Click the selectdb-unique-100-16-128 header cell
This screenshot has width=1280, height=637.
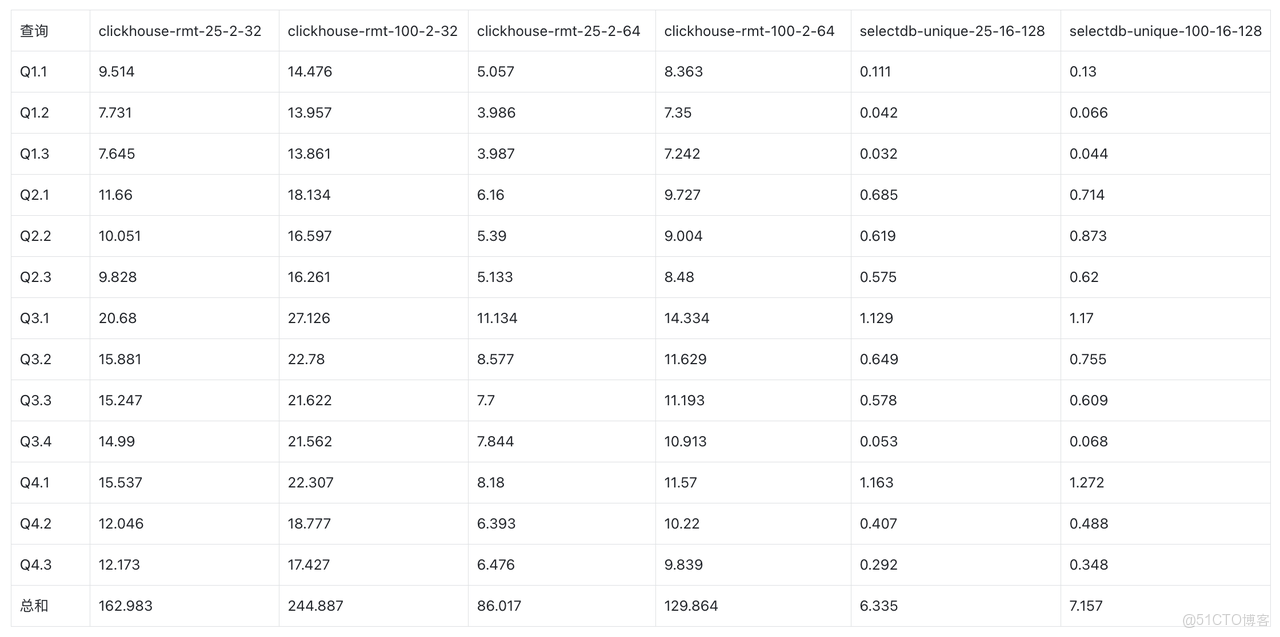click(1165, 31)
